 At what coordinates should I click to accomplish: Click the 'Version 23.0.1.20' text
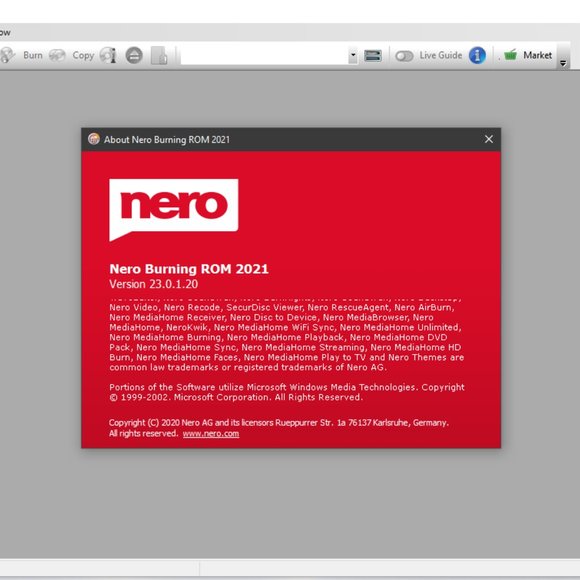(x=154, y=284)
